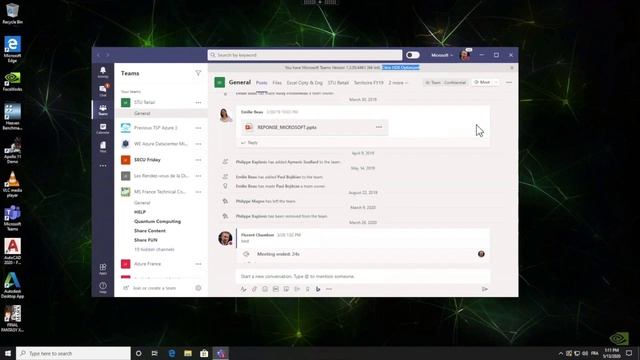640x360 pixels.
Task: Click the Format text icon in compose toolbar
Action: 243,289
